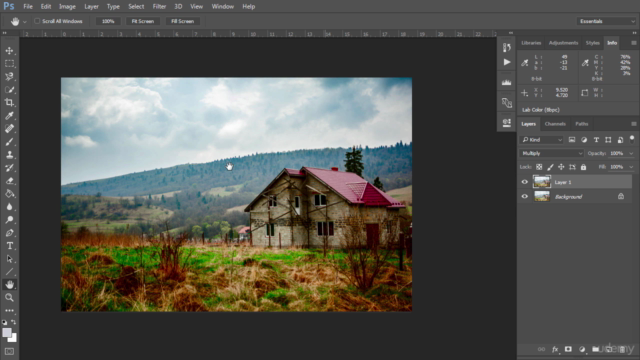Select the Paint Bucket tool
Screen dimensions: 640x360
click(x=9, y=194)
